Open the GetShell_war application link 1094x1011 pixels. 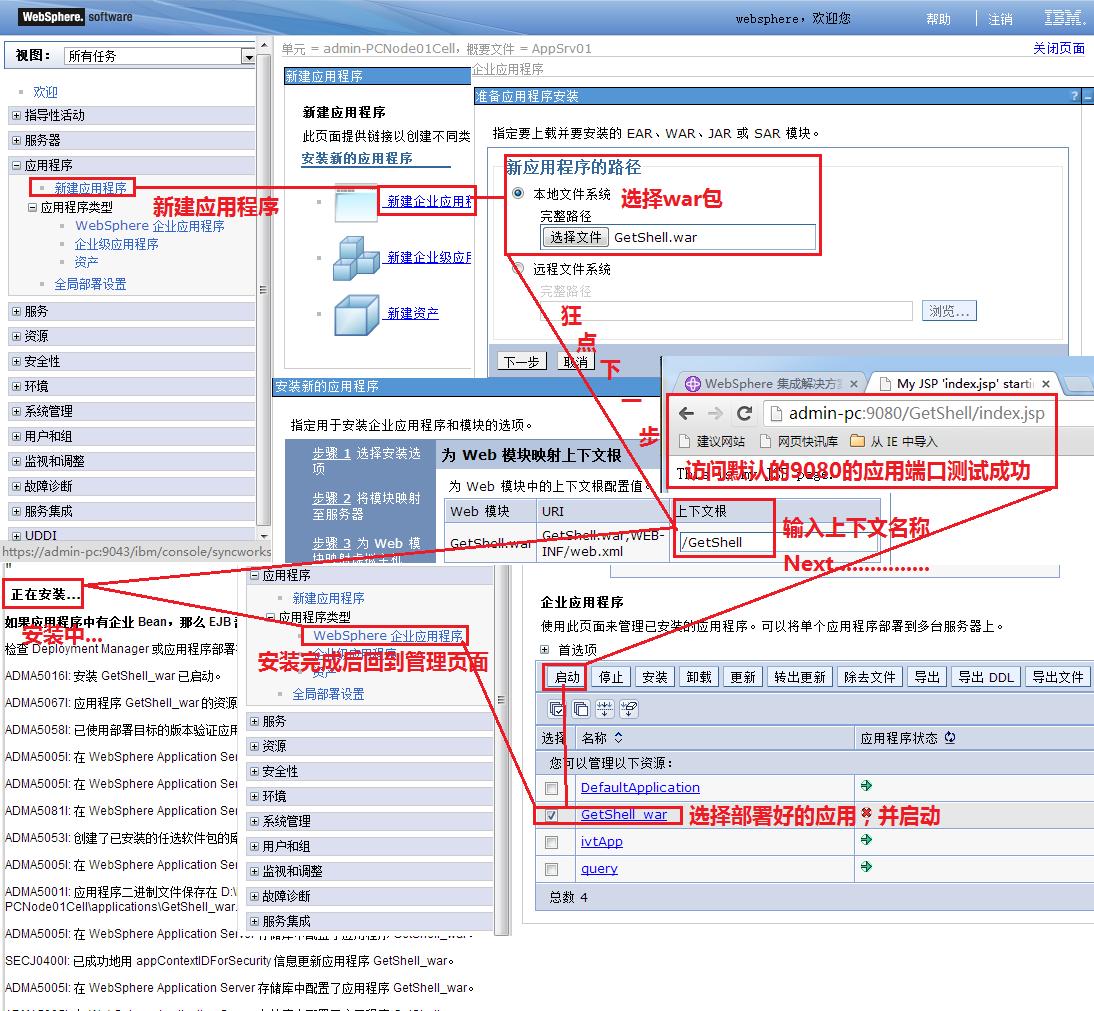click(624, 815)
